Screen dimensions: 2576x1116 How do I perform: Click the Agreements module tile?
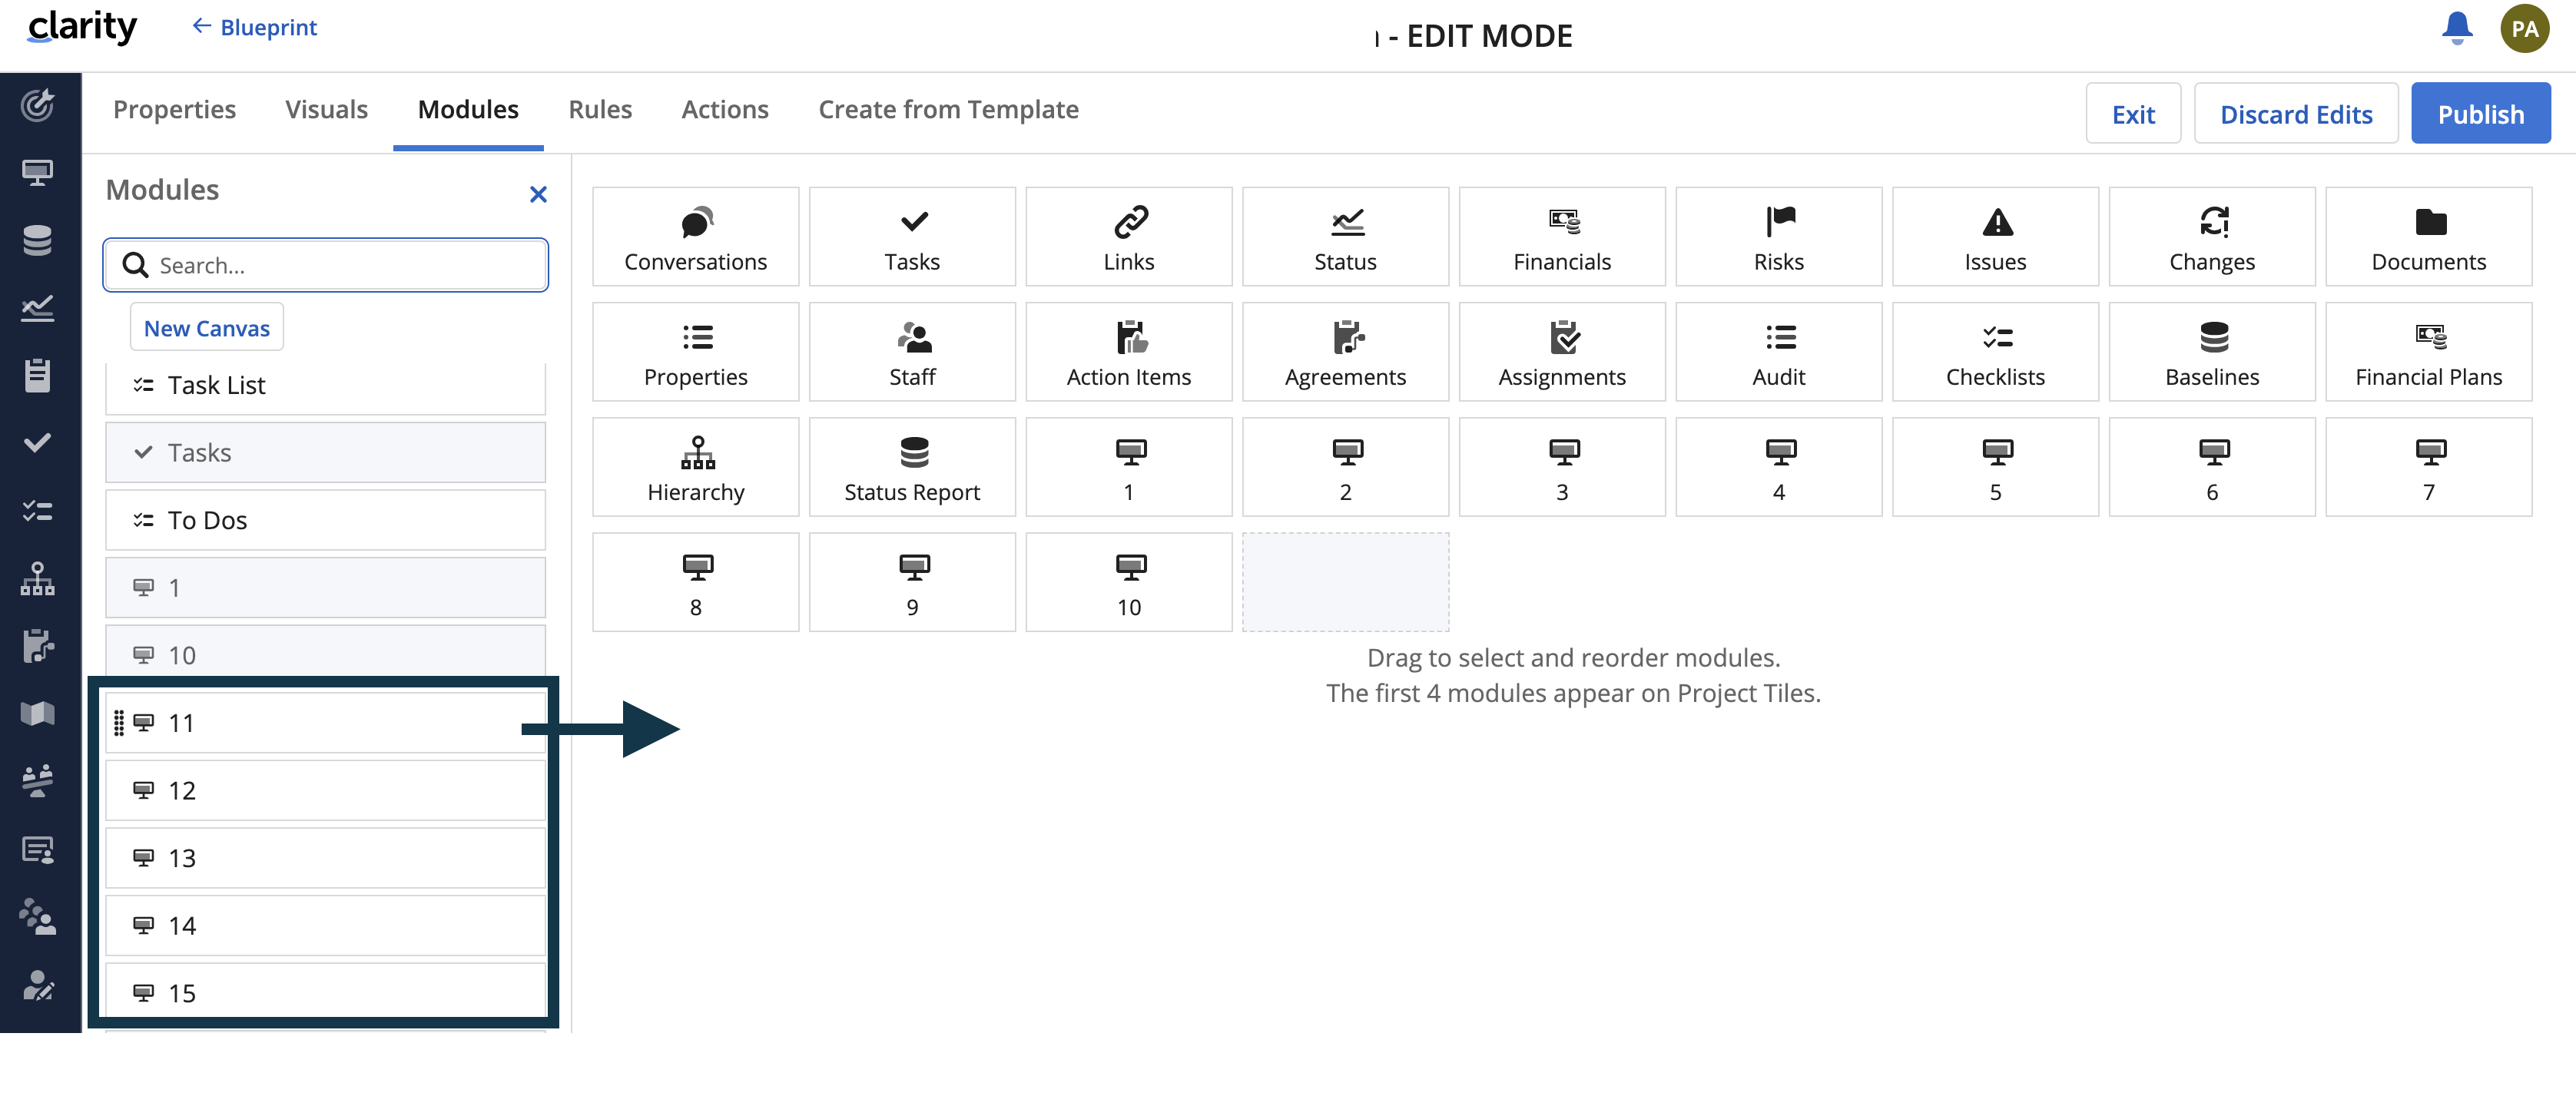click(x=1345, y=352)
